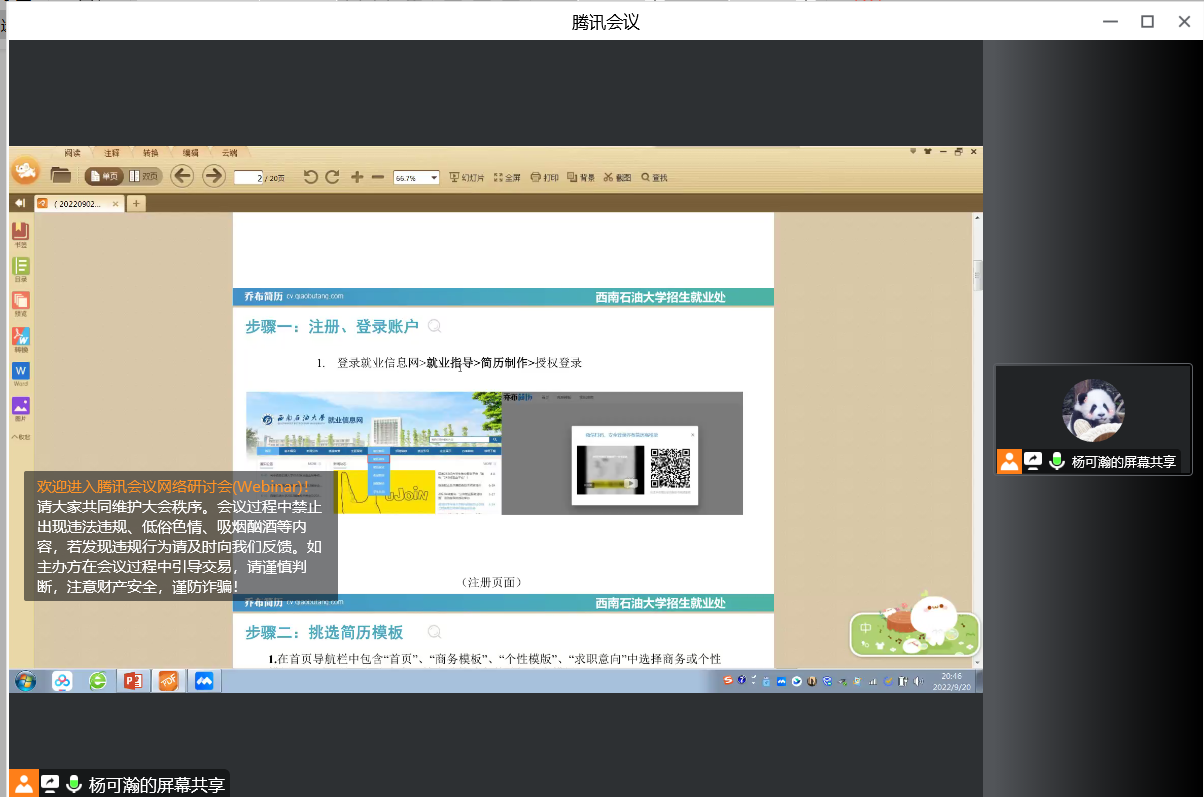
Task: Click the QR code in the document
Action: (x=671, y=468)
